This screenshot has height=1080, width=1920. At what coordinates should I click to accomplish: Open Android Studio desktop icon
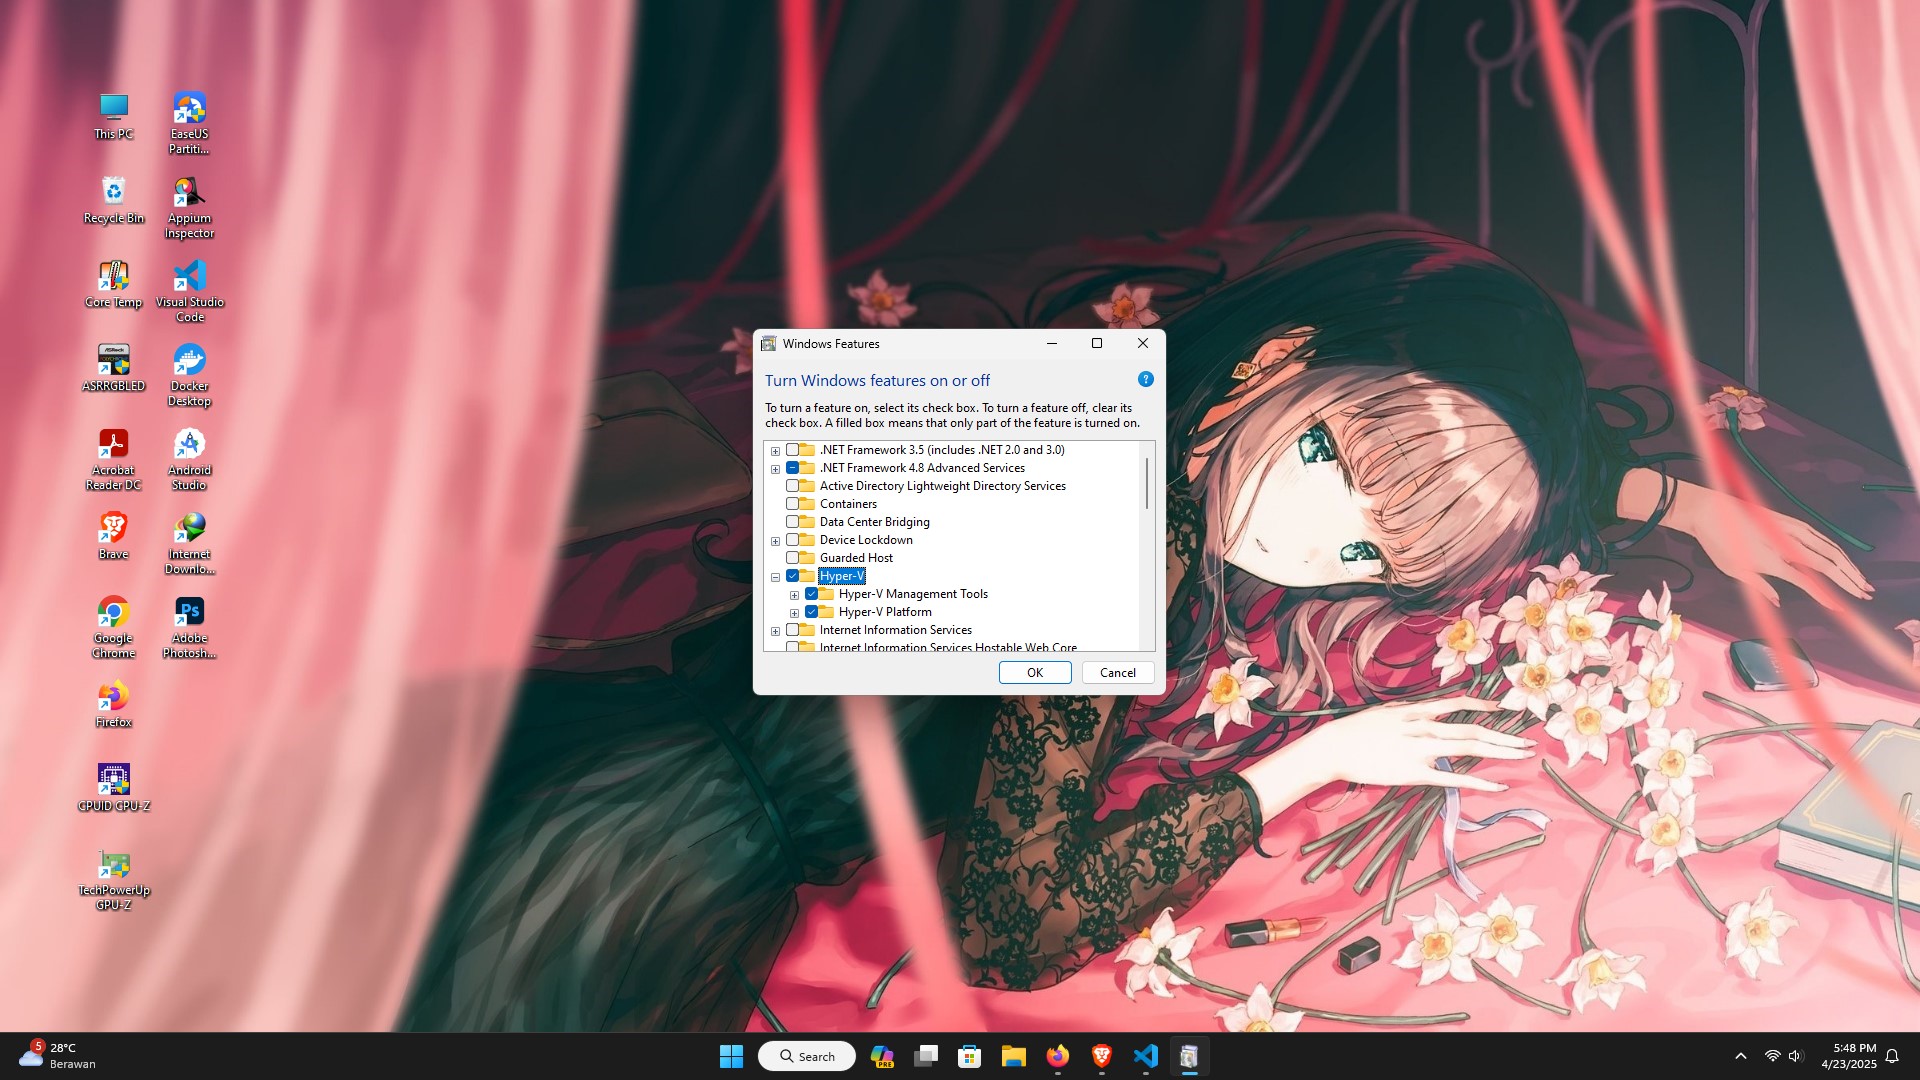coord(189,445)
